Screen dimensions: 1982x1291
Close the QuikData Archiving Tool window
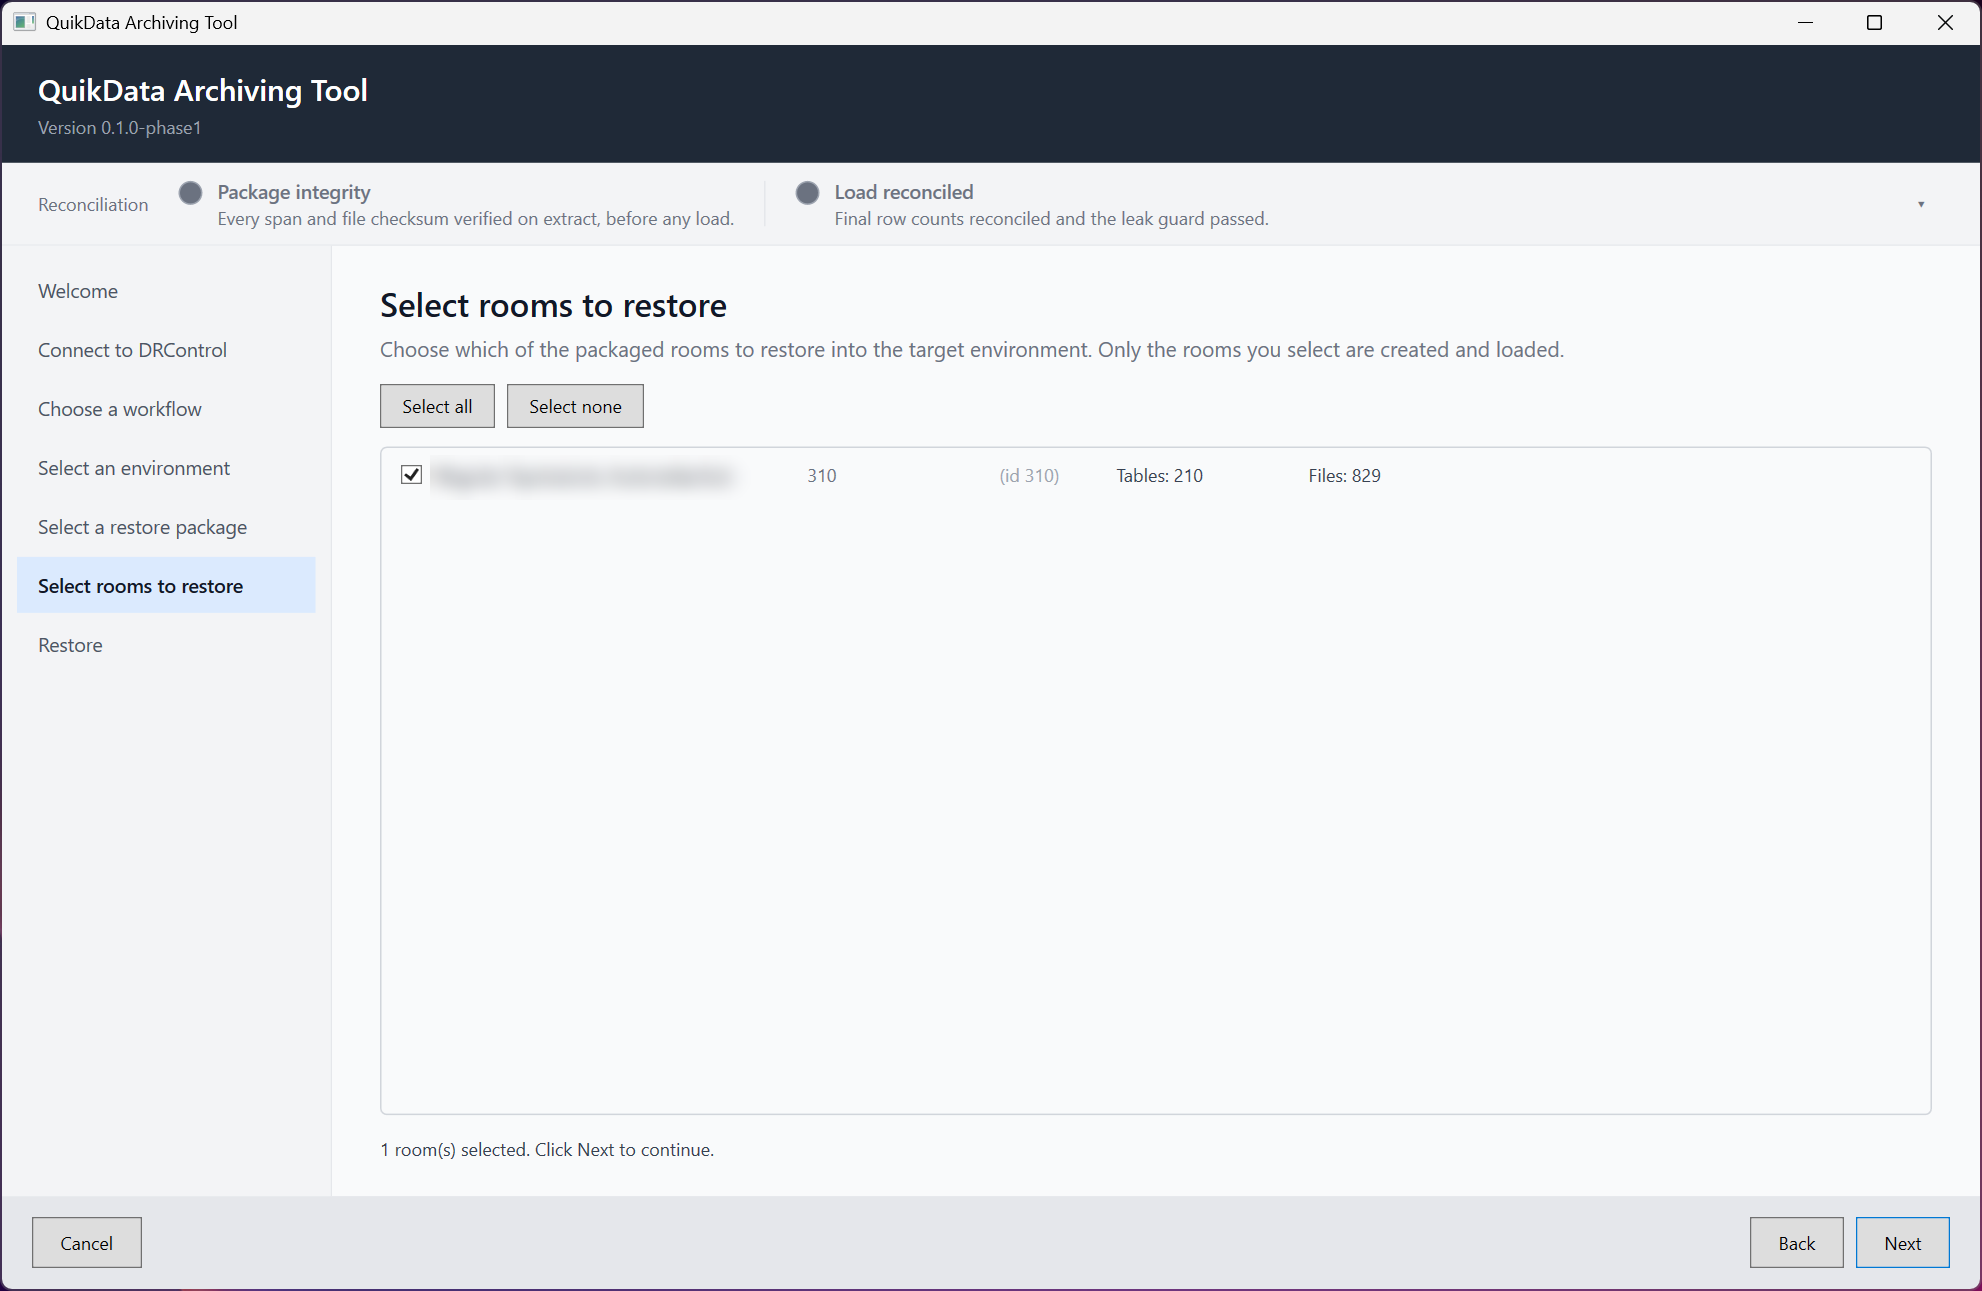(x=1945, y=22)
